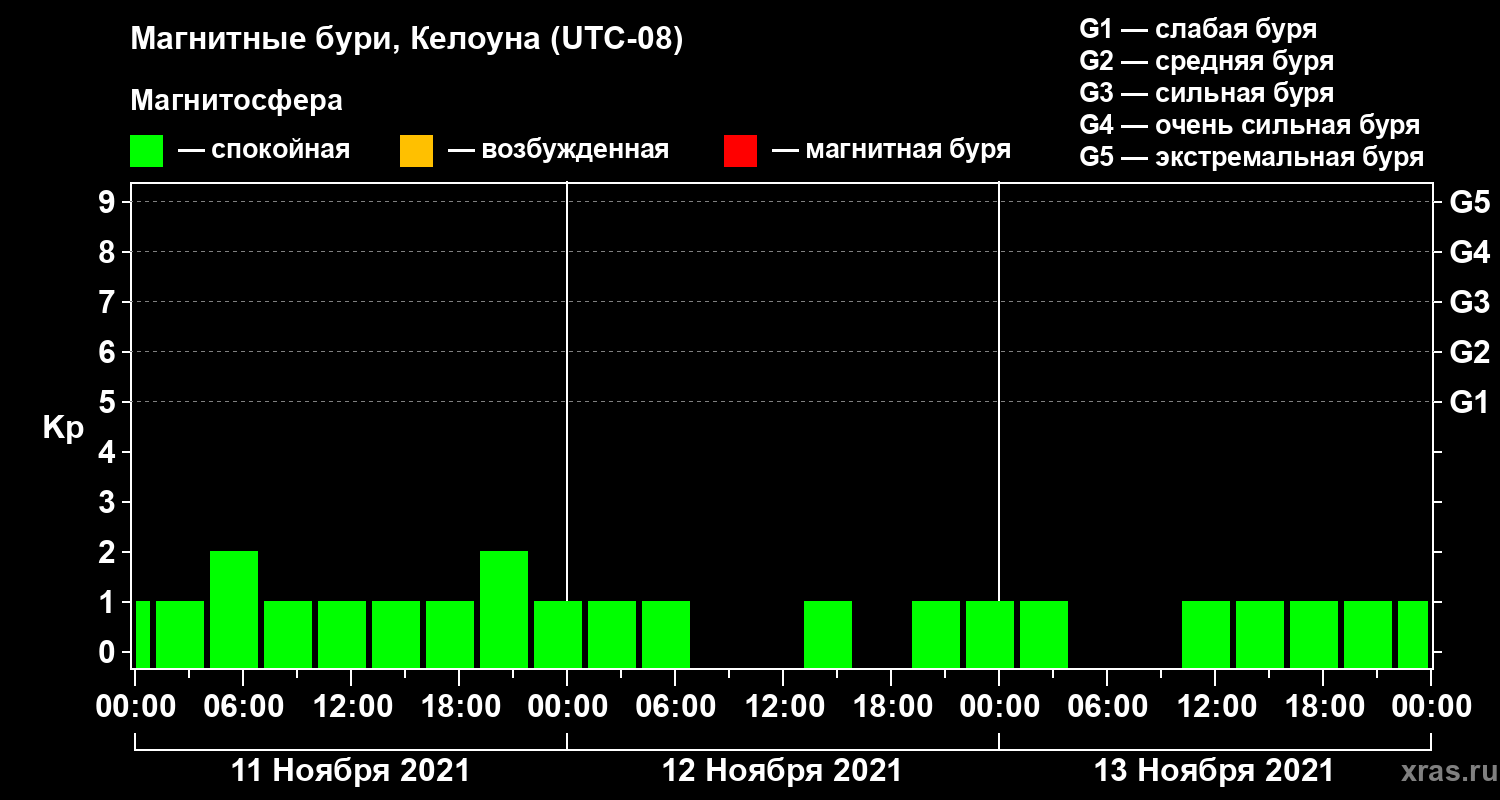Click the yellow 'возбужденная' legend swatch
The height and width of the screenshot is (800, 1500).
(416, 151)
